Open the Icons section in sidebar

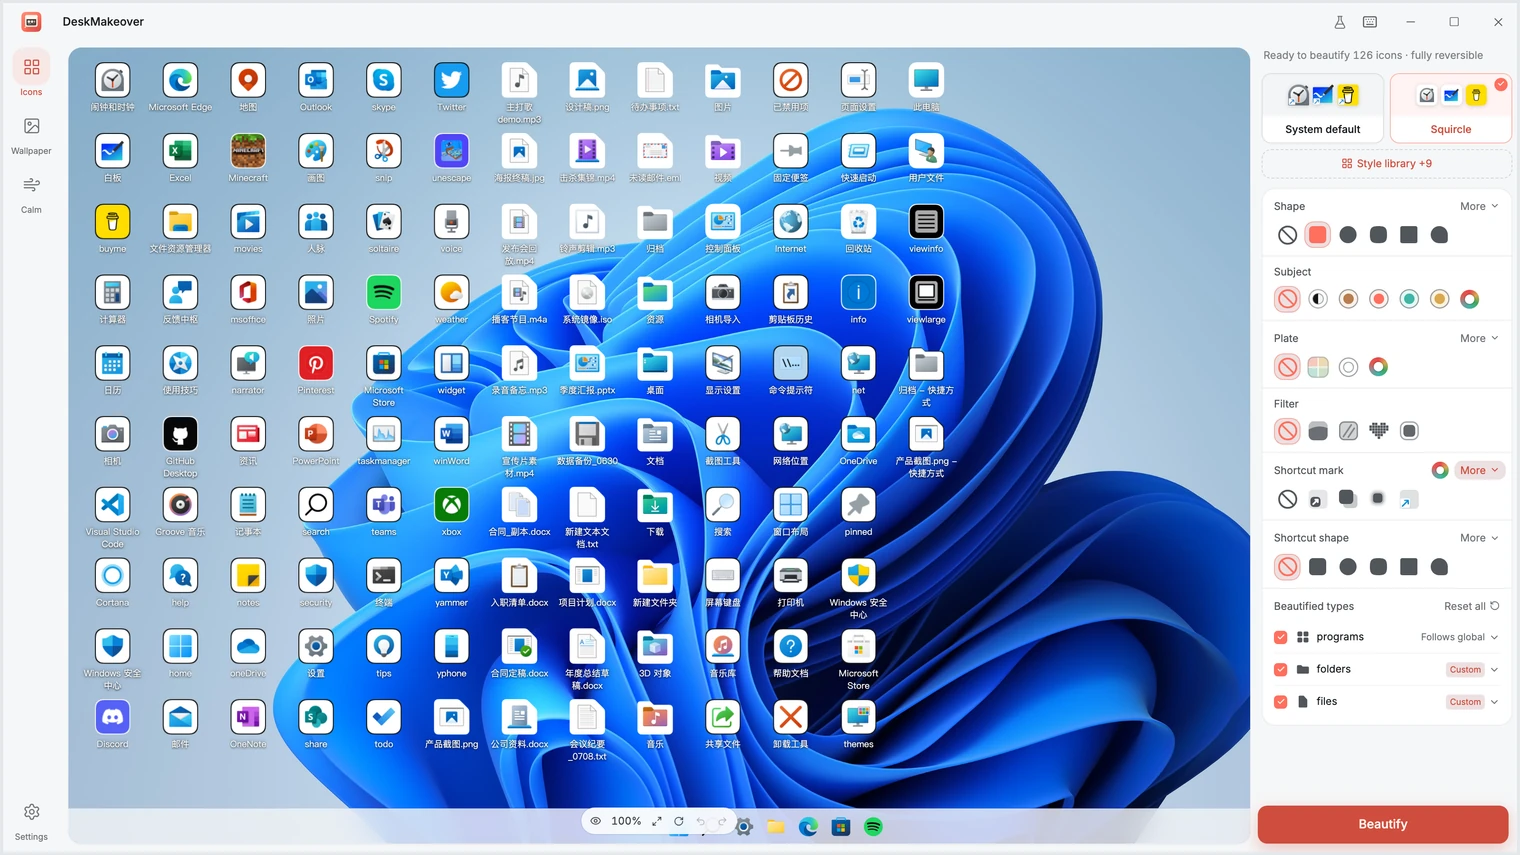pyautogui.click(x=31, y=75)
